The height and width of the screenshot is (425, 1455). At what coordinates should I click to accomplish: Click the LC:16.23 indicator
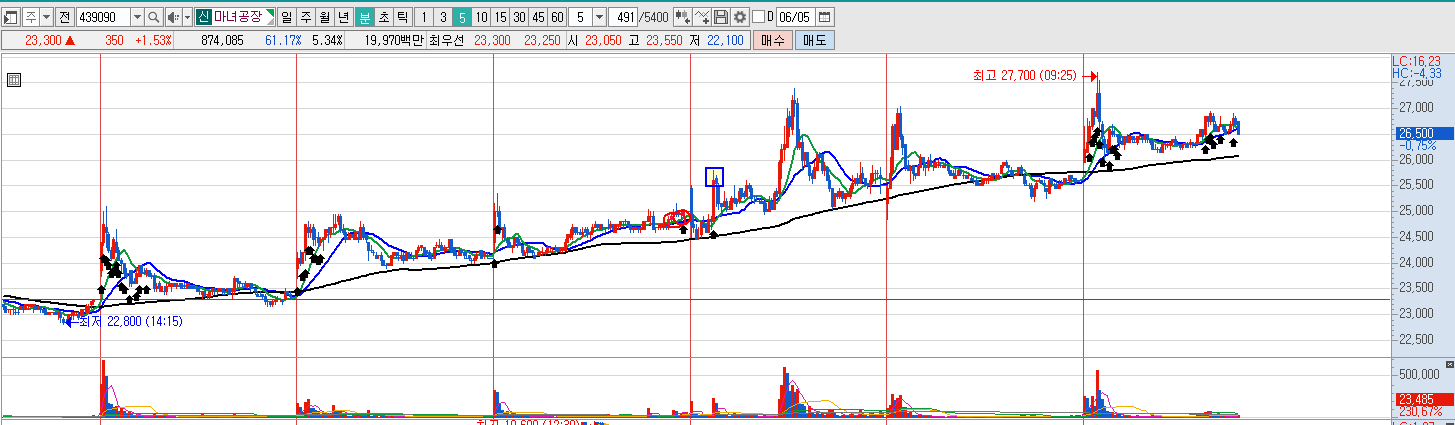[1416, 61]
